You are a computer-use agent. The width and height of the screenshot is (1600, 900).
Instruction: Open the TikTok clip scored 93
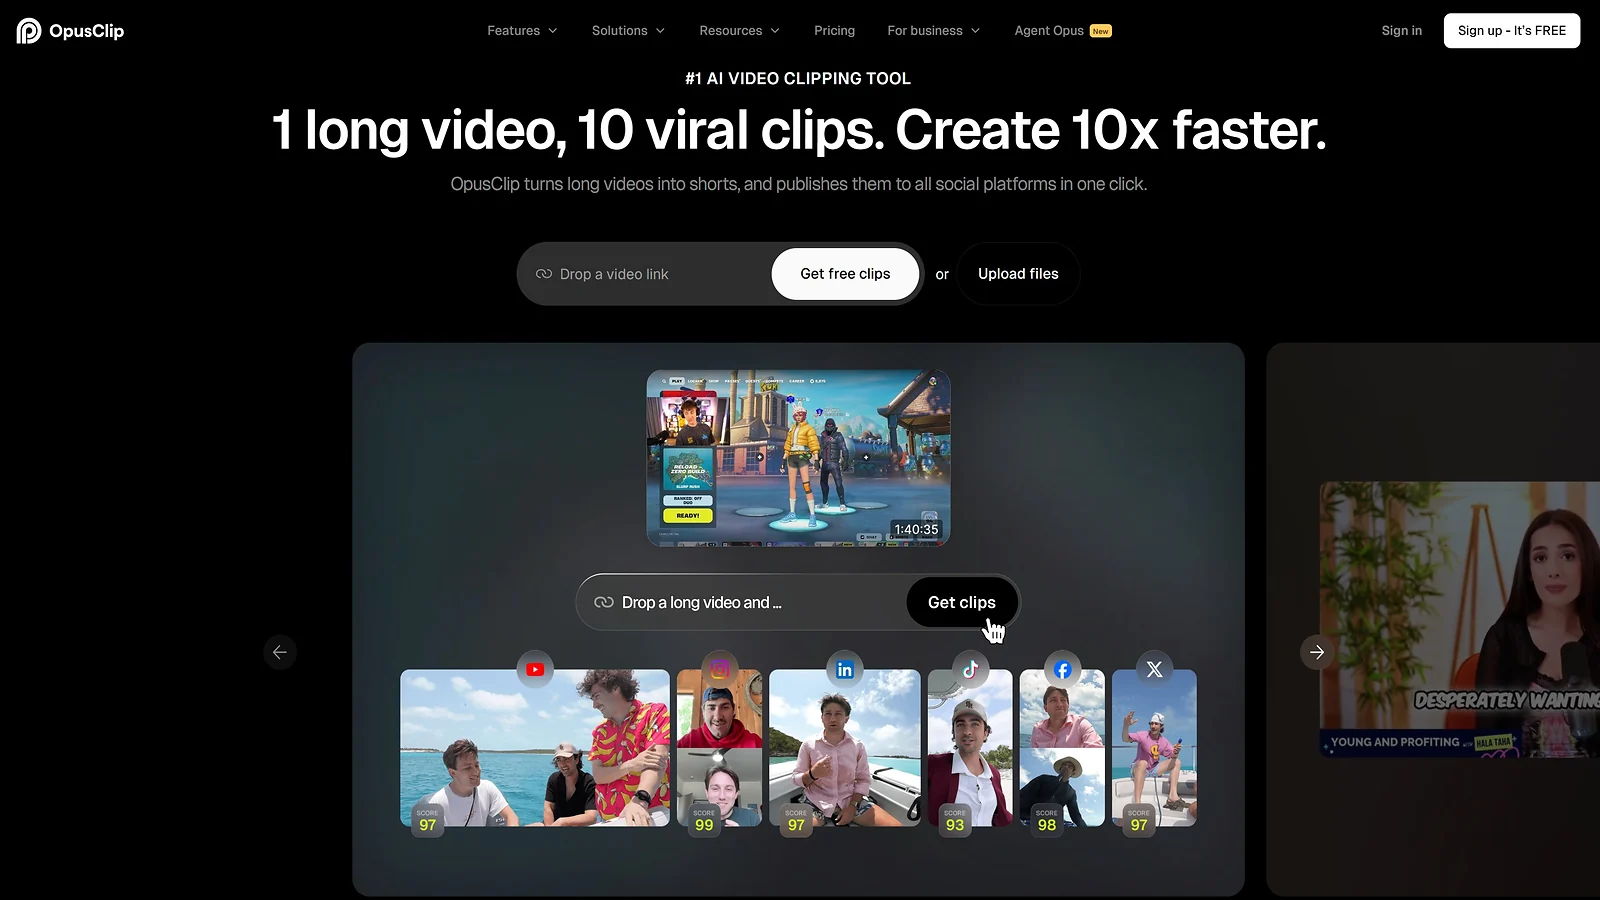click(970, 748)
